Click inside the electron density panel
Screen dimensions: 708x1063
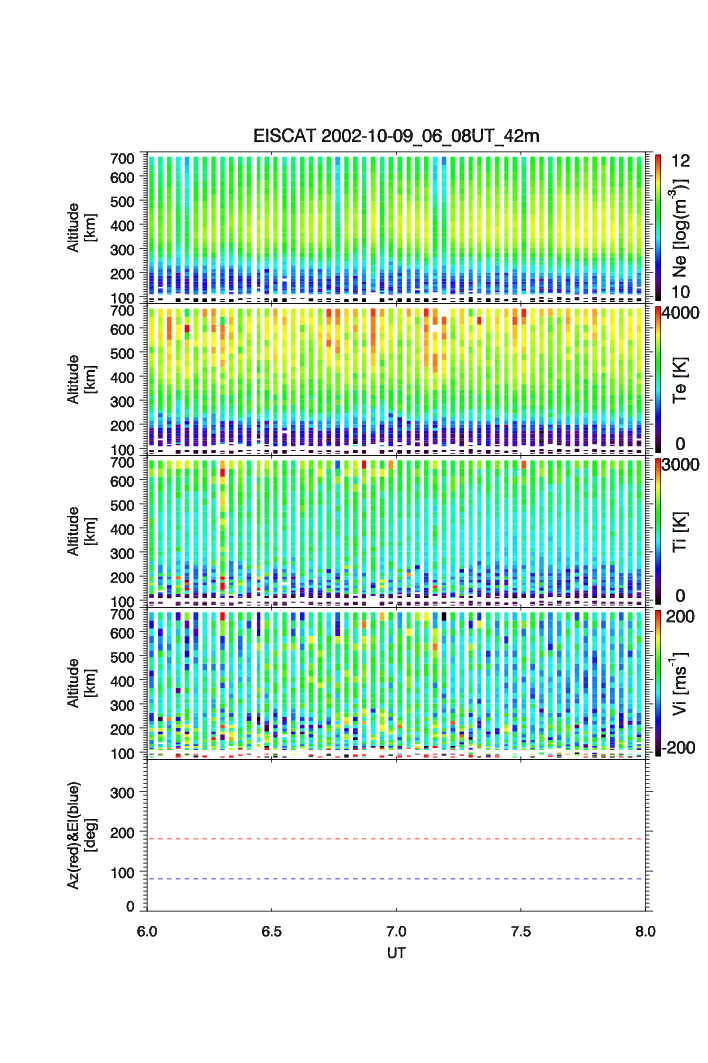(x=396, y=226)
